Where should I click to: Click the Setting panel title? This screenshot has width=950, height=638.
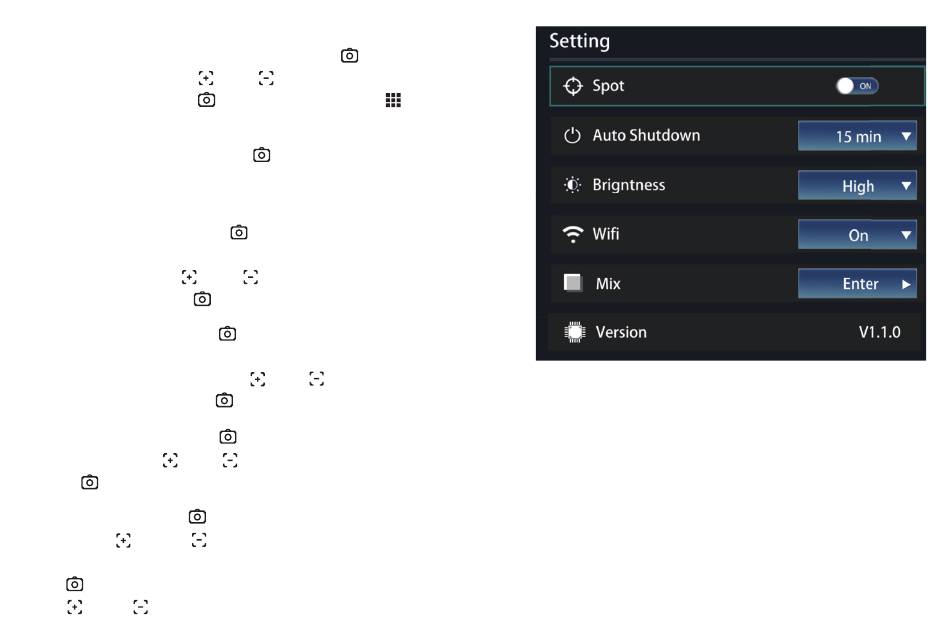point(579,41)
